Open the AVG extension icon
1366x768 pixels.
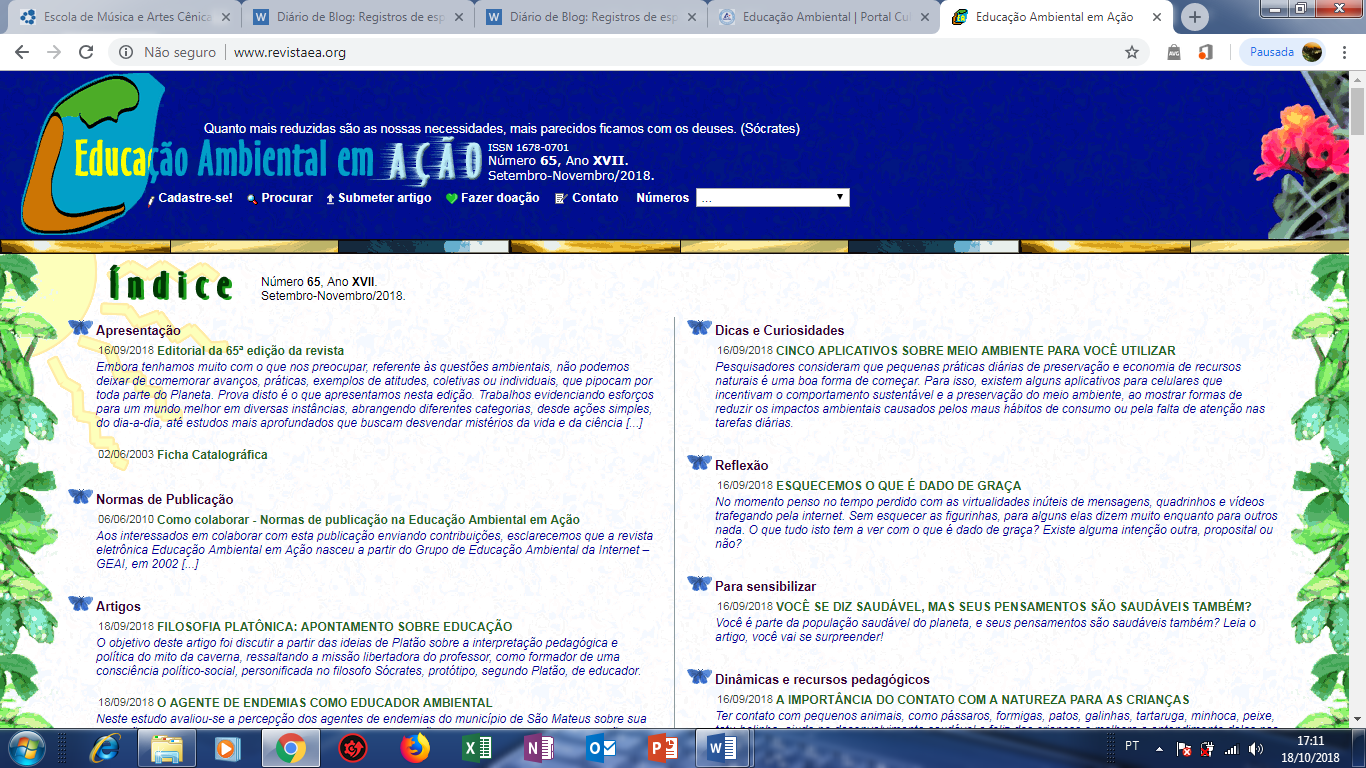point(1174,52)
